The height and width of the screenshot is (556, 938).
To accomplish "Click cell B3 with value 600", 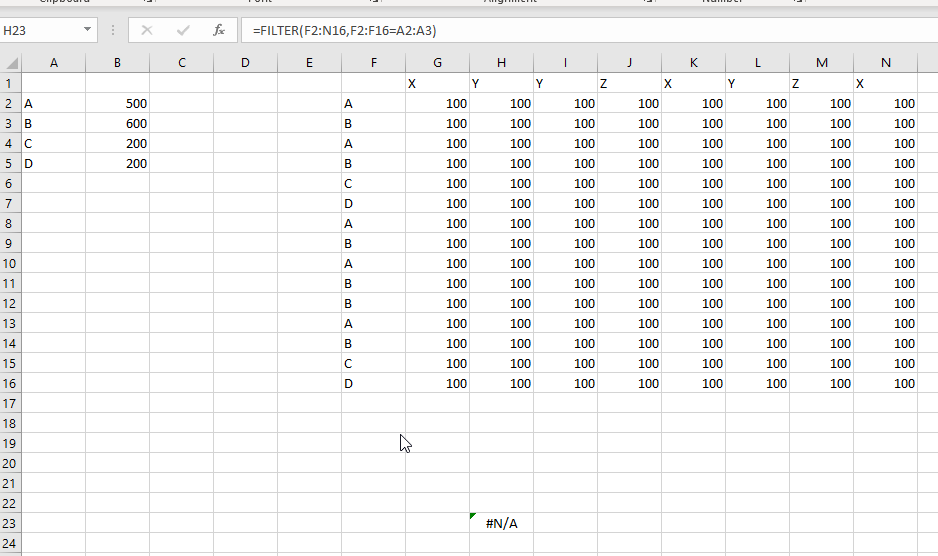I will coord(117,123).
